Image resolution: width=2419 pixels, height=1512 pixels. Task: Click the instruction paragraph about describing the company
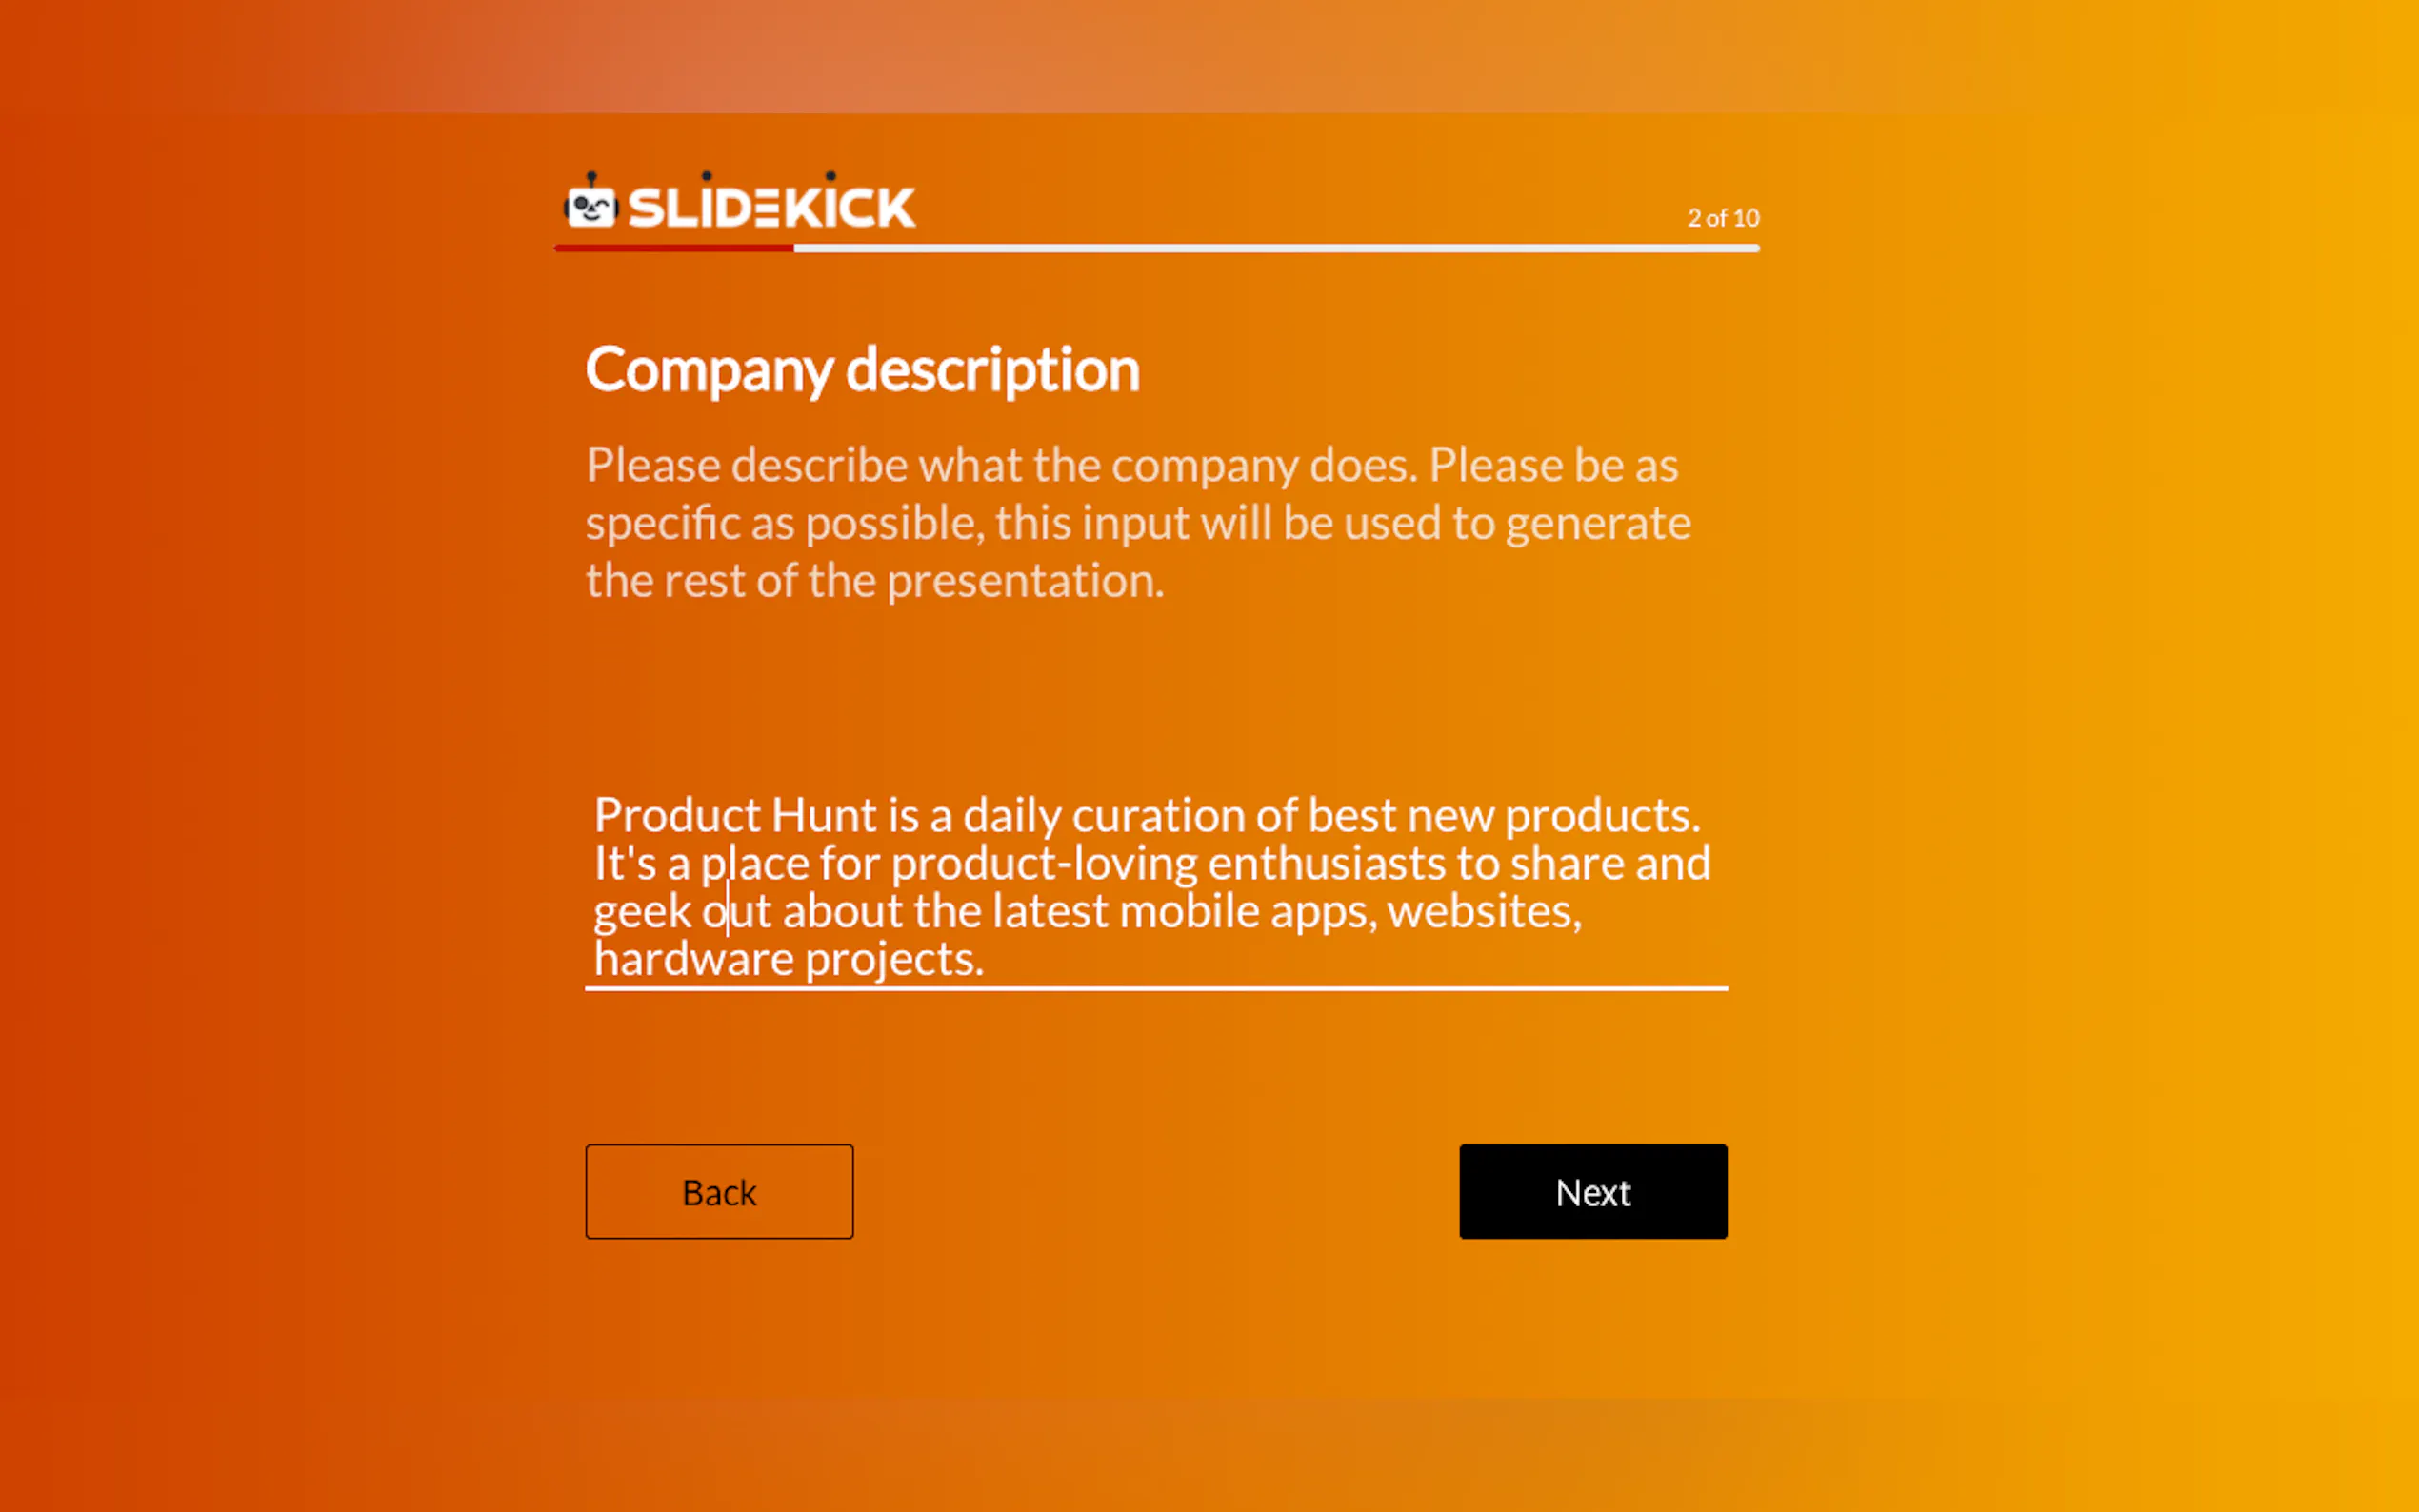pos(1137,522)
